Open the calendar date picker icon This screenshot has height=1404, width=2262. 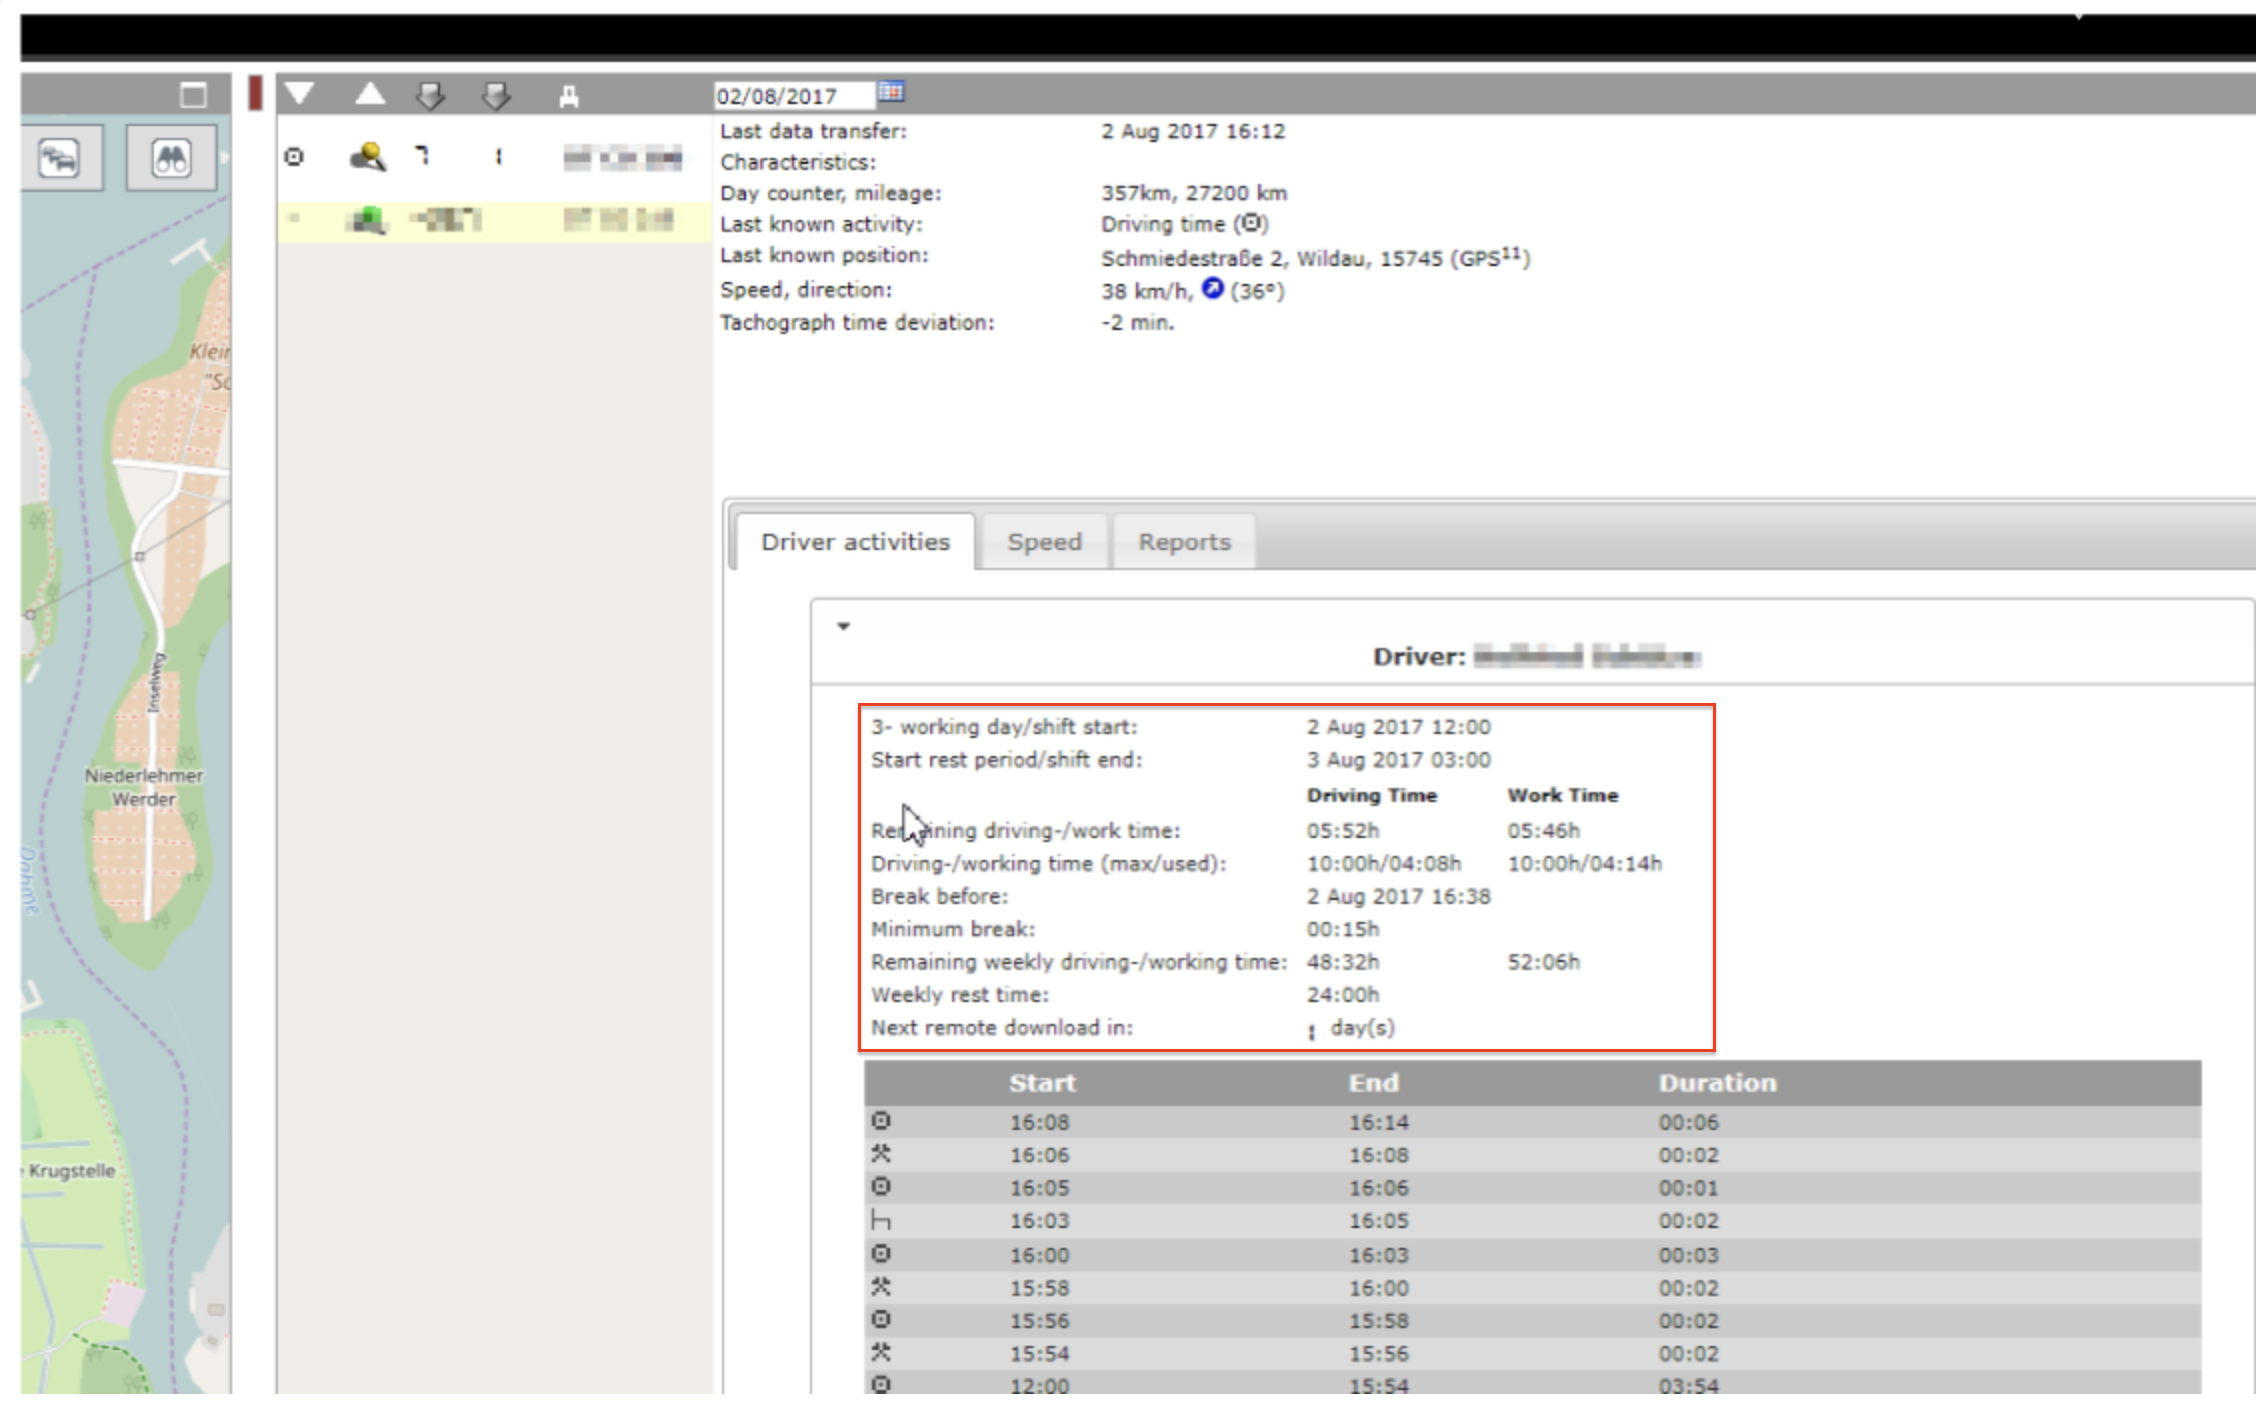point(890,92)
